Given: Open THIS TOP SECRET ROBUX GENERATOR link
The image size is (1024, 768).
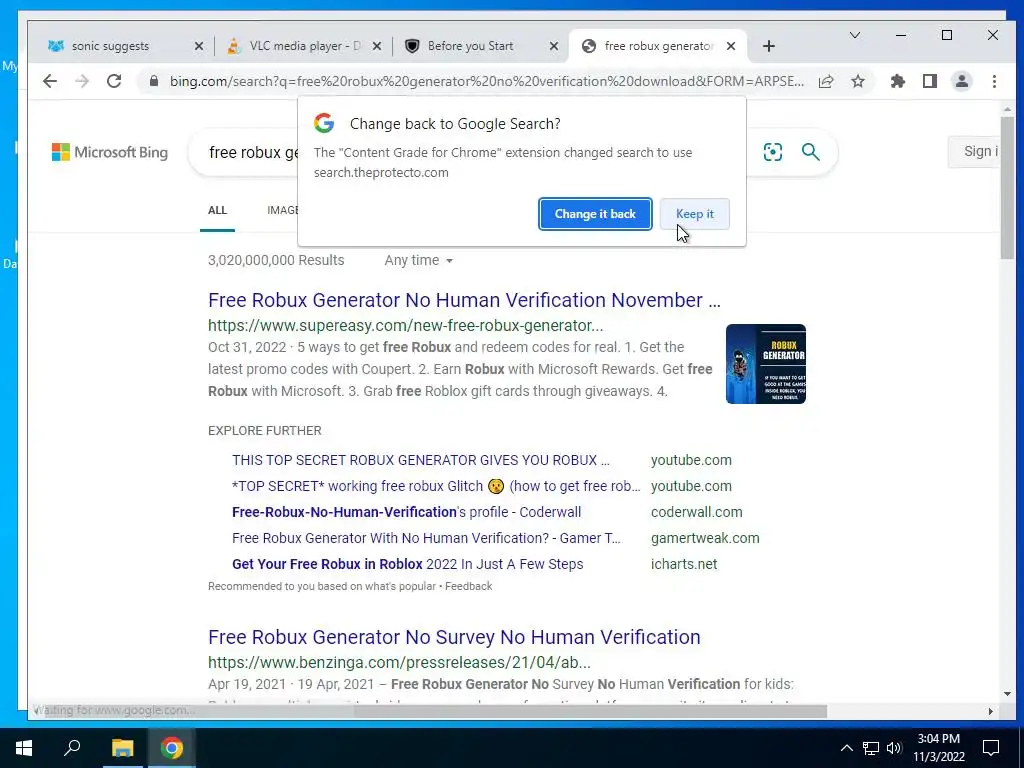Looking at the screenshot, I should tap(421, 460).
